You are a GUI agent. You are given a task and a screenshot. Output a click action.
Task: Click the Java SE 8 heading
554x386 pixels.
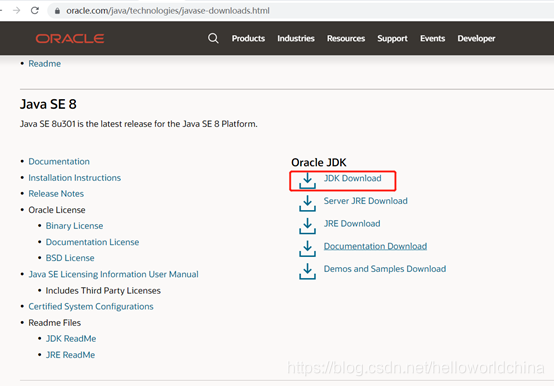tap(48, 104)
